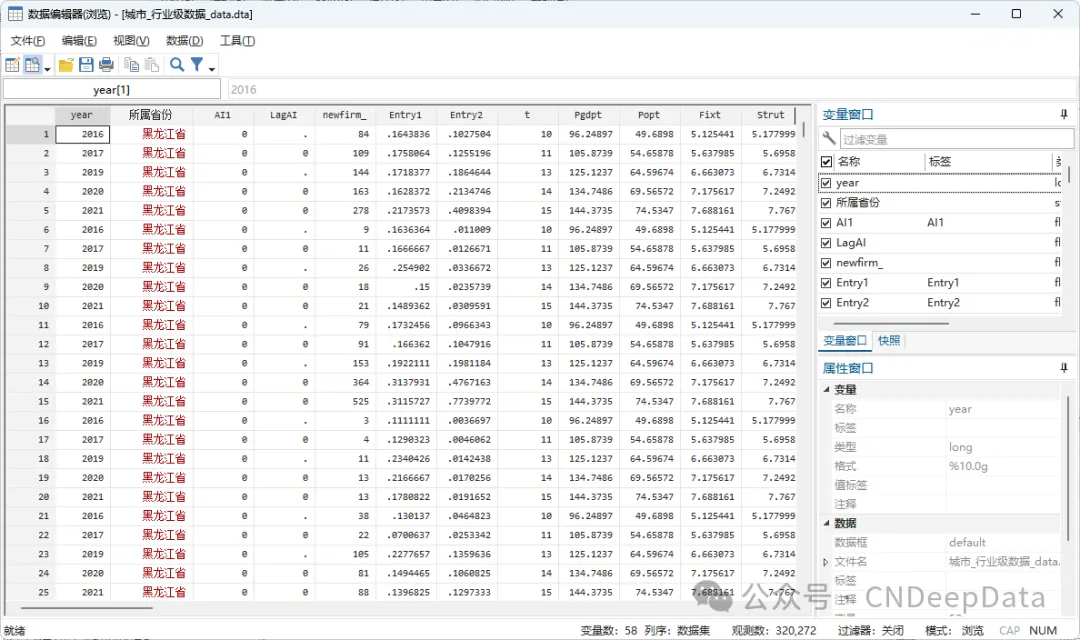Click the cell value box showing 2016

click(651, 90)
